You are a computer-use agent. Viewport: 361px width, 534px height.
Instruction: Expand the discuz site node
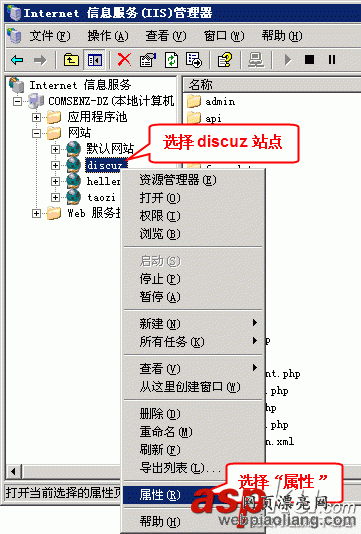point(55,165)
